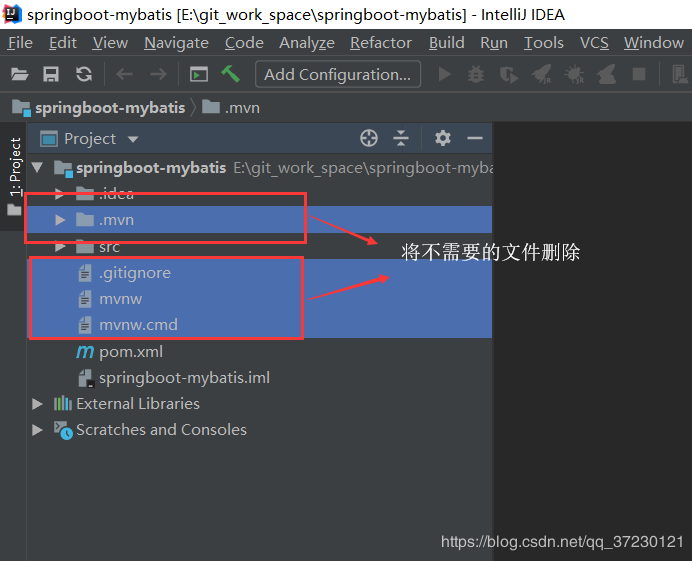Click the locate target crosshair icon in Project panel
692x561 pixels.
click(369, 138)
